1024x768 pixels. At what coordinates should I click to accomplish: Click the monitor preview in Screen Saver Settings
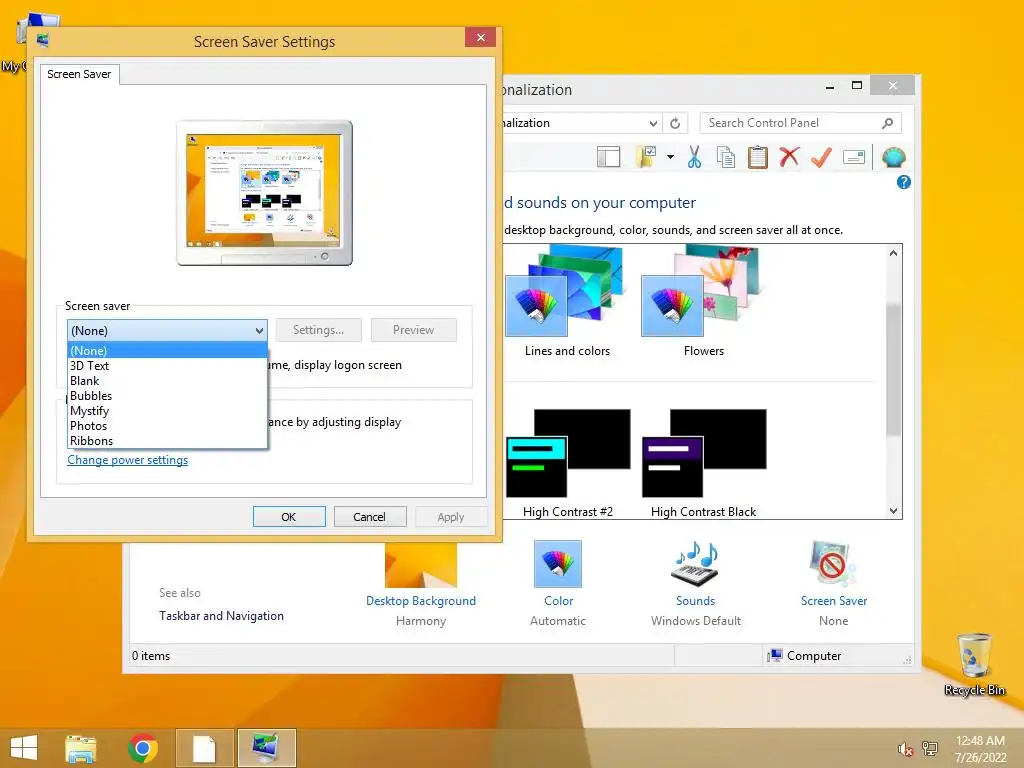coord(264,193)
